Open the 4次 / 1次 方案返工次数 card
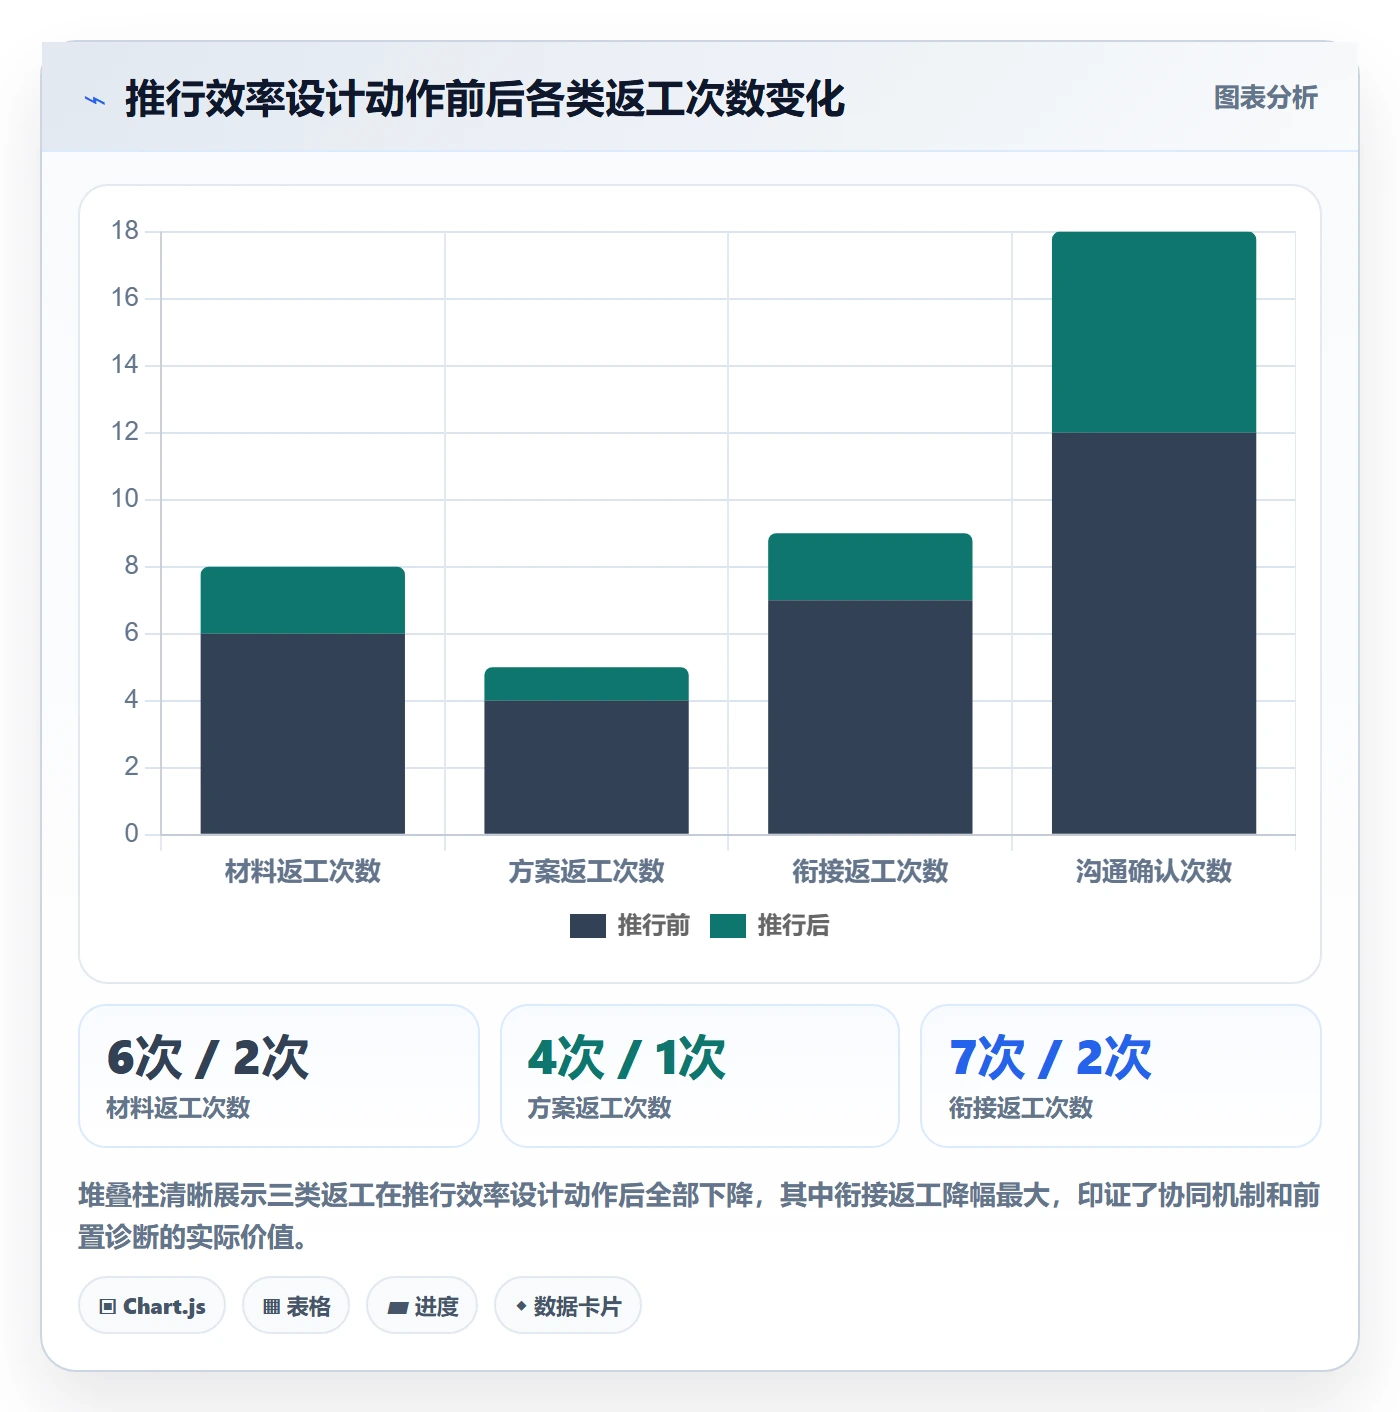Image resolution: width=1400 pixels, height=1412 pixels. tap(700, 1076)
